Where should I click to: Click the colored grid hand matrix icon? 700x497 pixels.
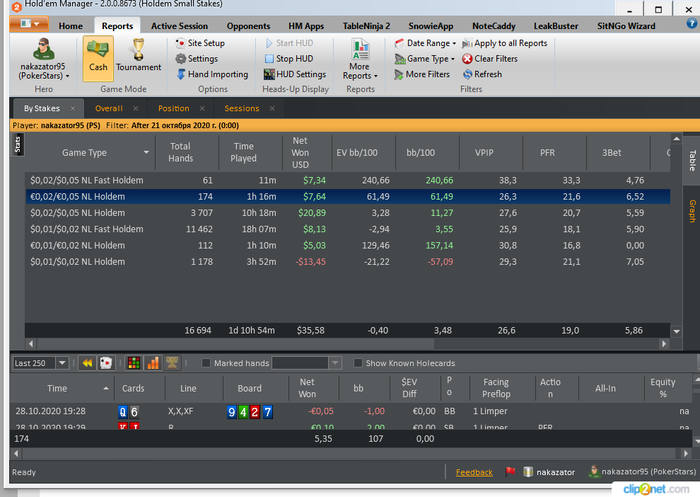tap(134, 363)
